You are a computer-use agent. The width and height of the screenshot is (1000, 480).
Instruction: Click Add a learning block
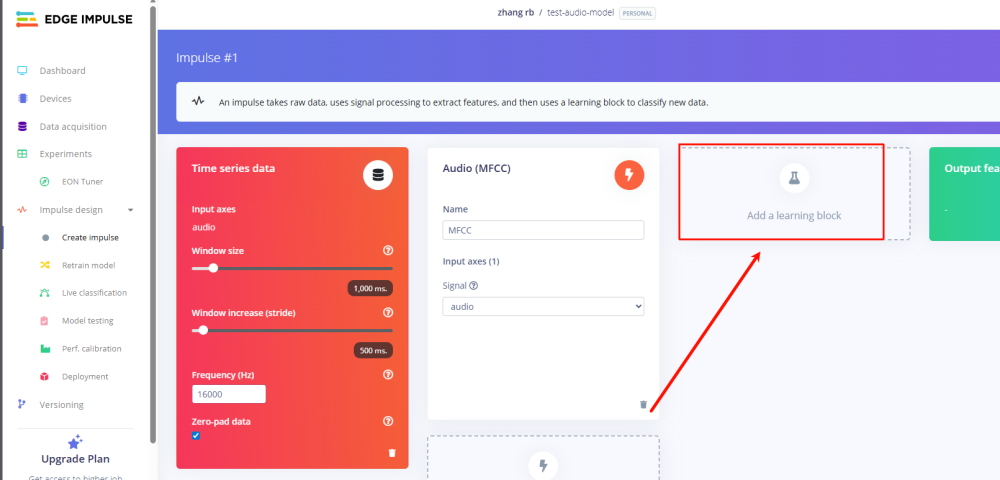[x=794, y=193]
